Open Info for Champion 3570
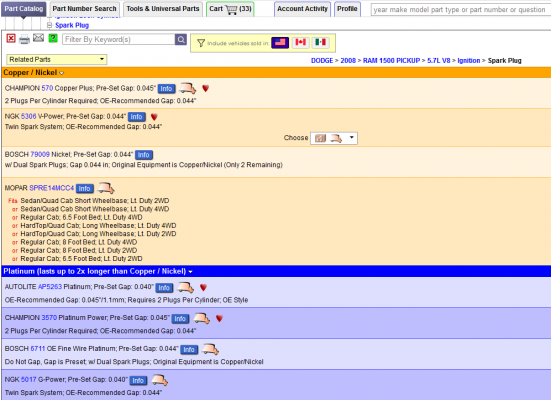551x400 pixels. [180, 318]
